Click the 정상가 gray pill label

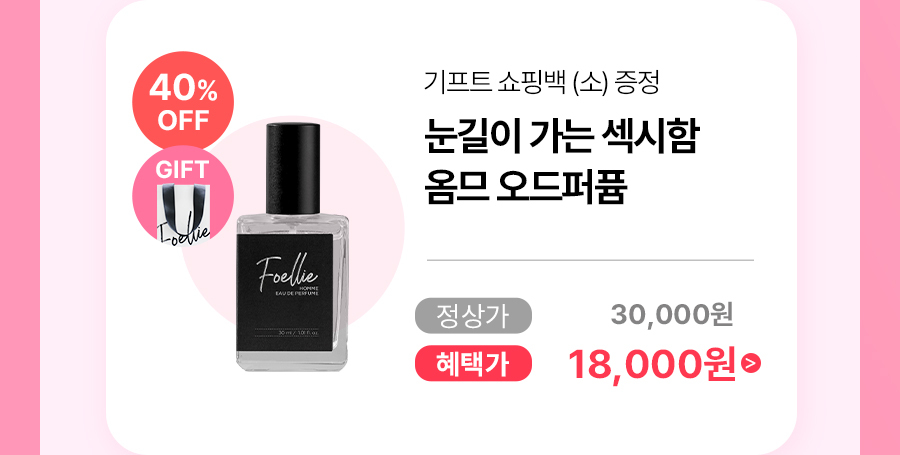coord(474,316)
